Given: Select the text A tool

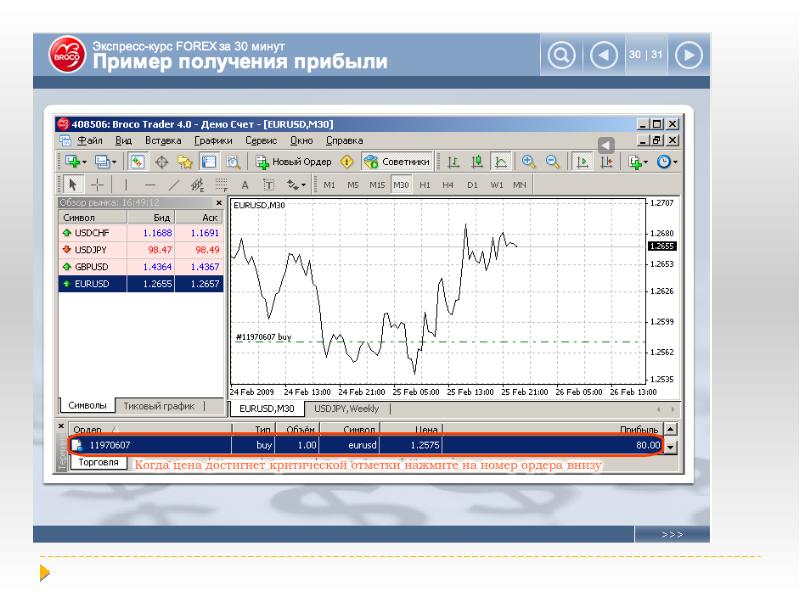Looking at the screenshot, I should [245, 185].
